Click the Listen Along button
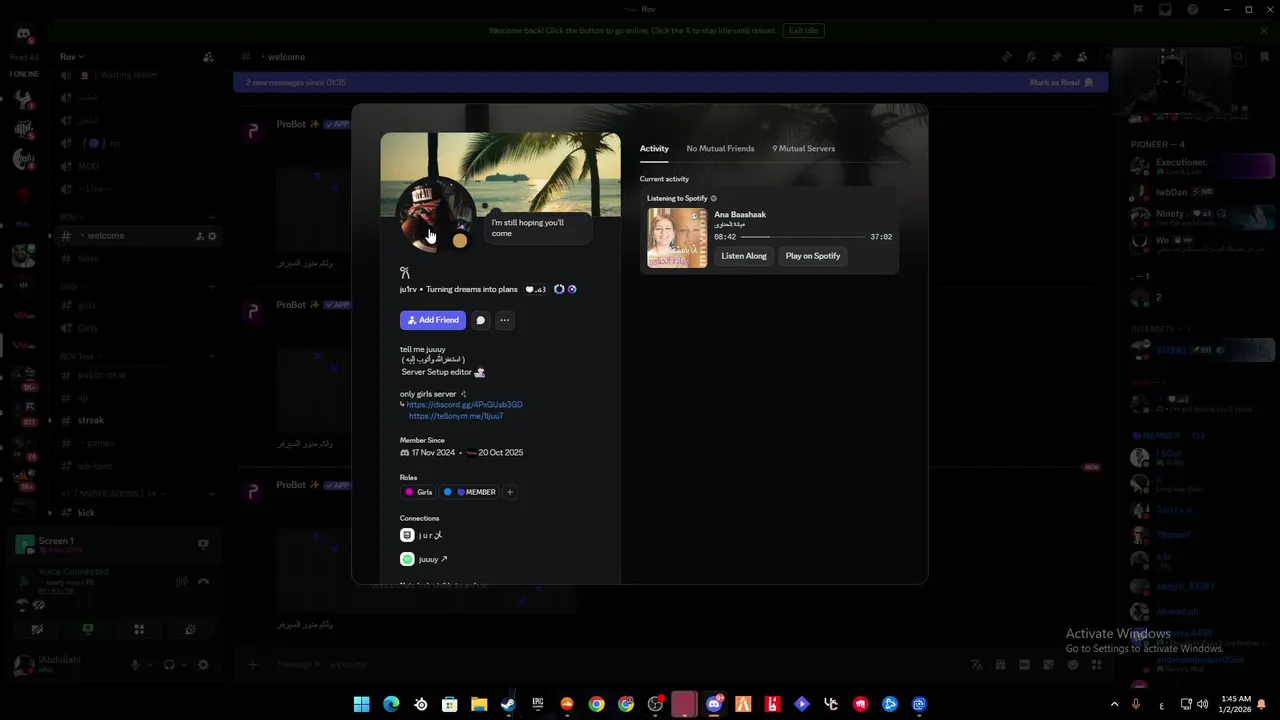Image resolution: width=1280 pixels, height=720 pixels. pos(744,256)
